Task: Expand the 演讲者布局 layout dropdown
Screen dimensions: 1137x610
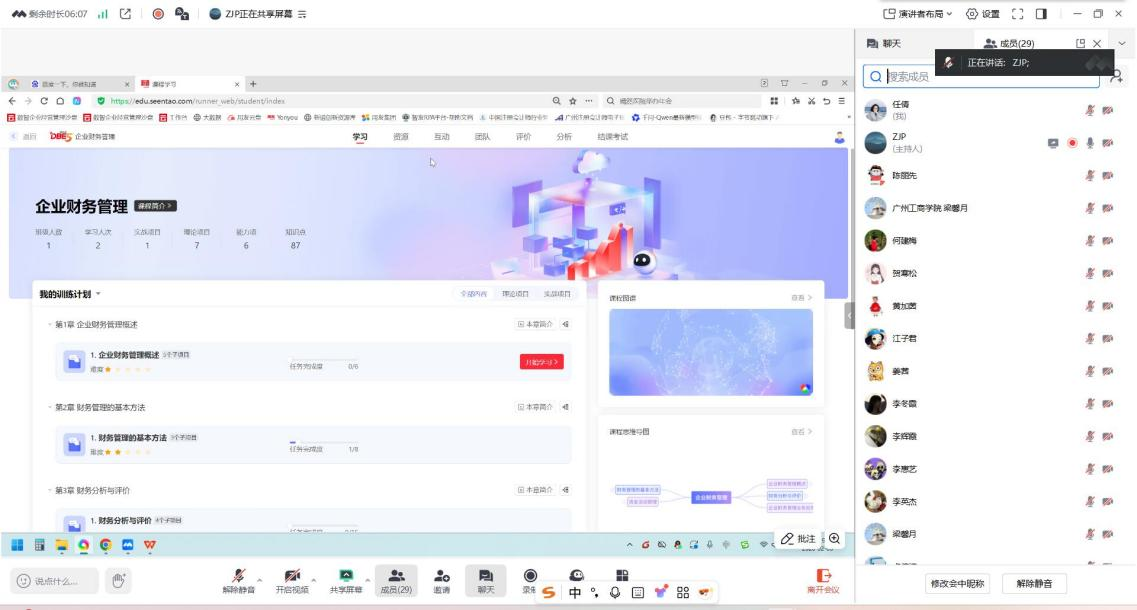Action: coord(918,14)
